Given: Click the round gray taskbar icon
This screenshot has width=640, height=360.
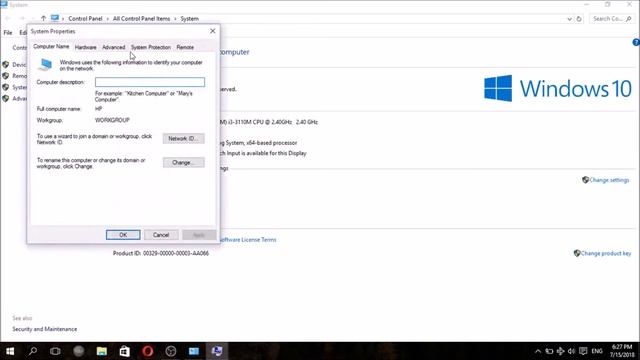Looking at the screenshot, I should click(79, 351).
